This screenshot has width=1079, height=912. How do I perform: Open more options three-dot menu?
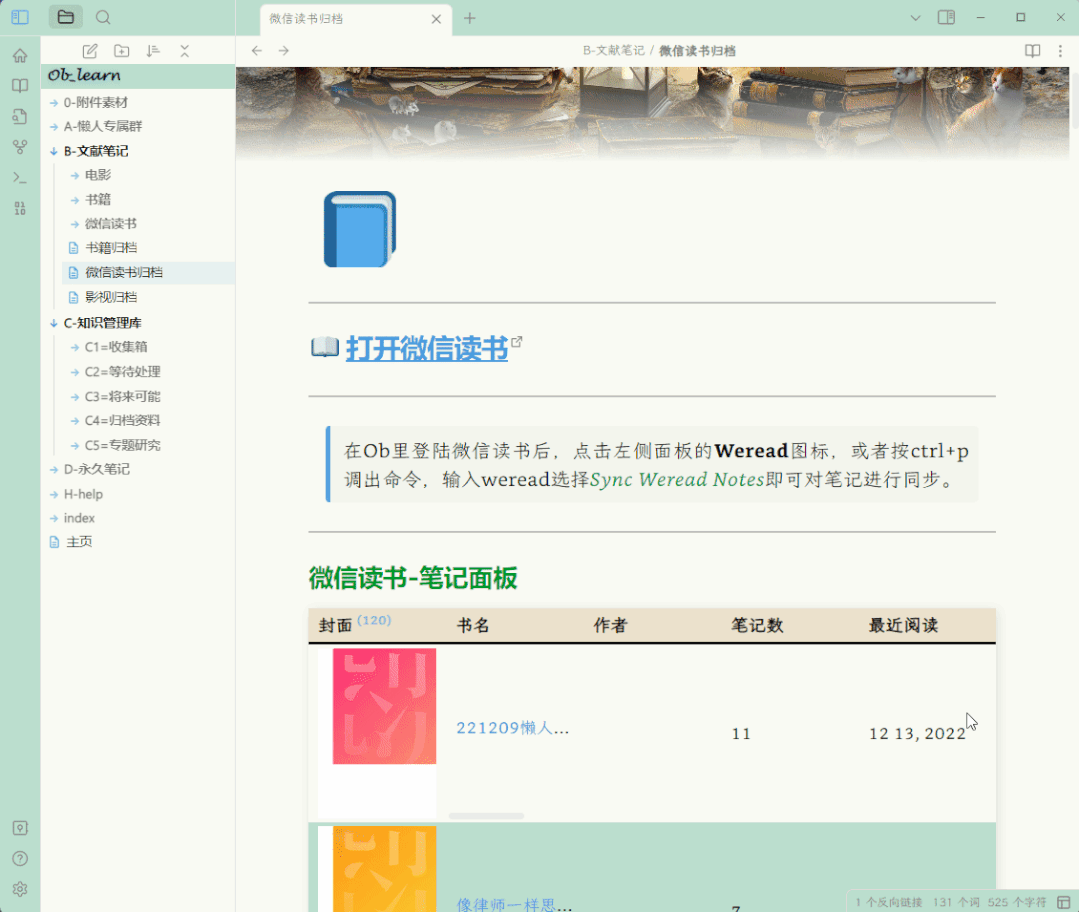(x=1060, y=50)
